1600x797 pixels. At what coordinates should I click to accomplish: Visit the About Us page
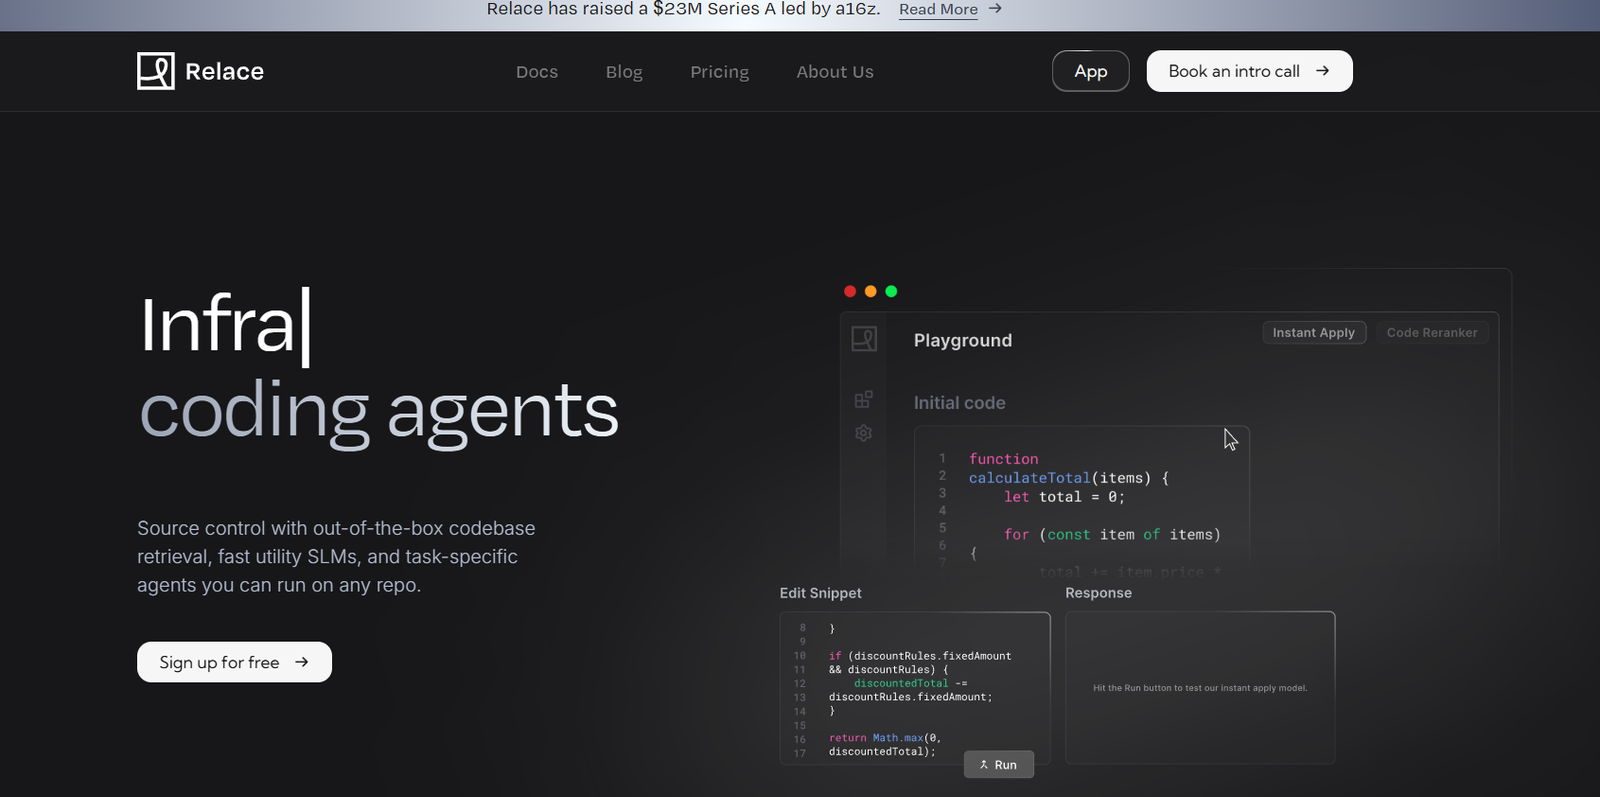[x=835, y=72]
